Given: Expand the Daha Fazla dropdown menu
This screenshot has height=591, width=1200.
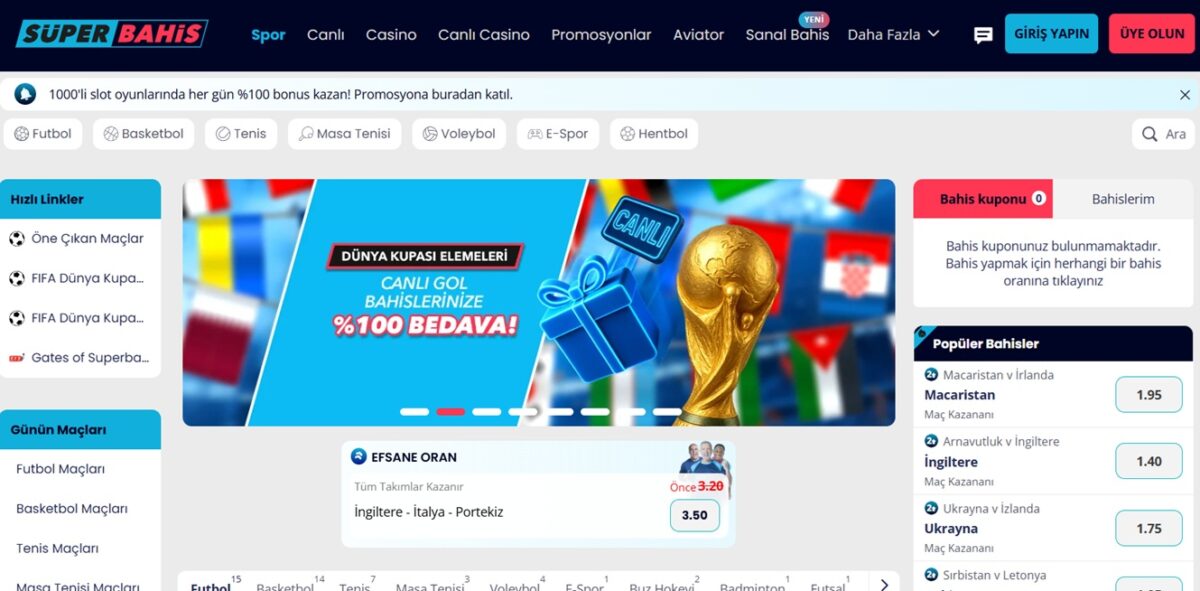Looking at the screenshot, I should 894,34.
